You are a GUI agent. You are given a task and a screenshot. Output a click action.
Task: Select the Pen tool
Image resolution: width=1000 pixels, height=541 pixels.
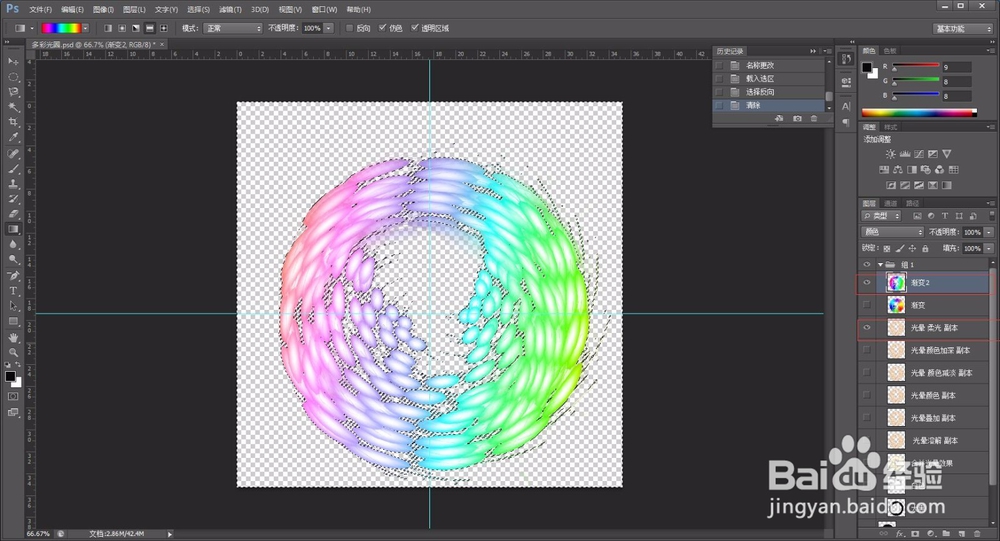point(13,276)
